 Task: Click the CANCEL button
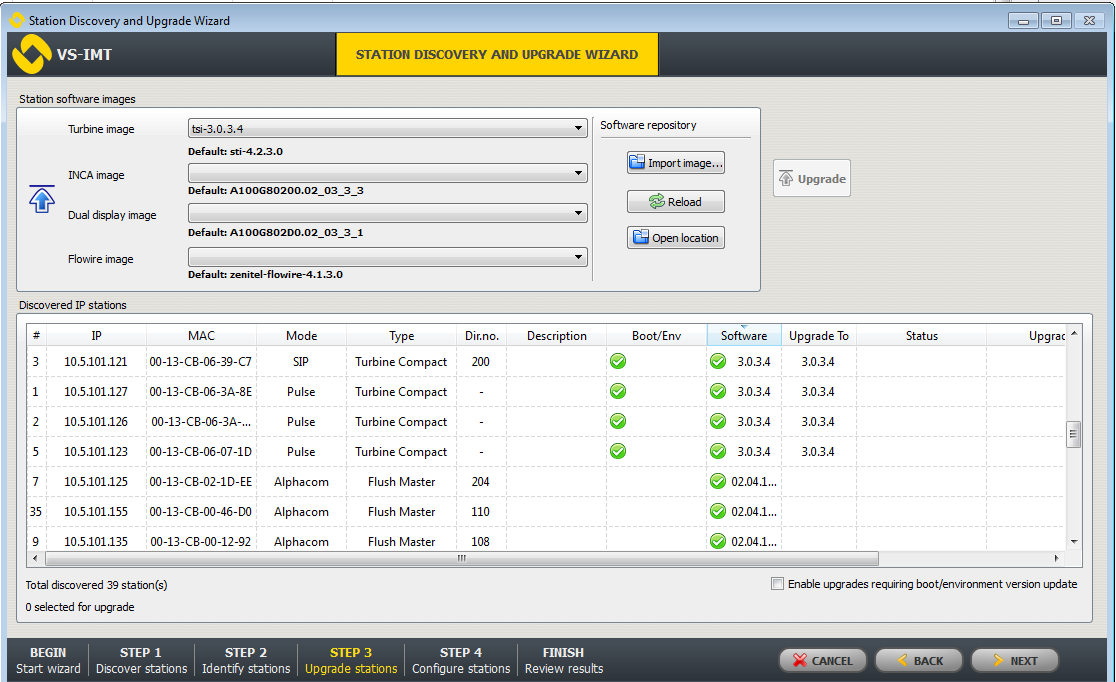coord(822,661)
